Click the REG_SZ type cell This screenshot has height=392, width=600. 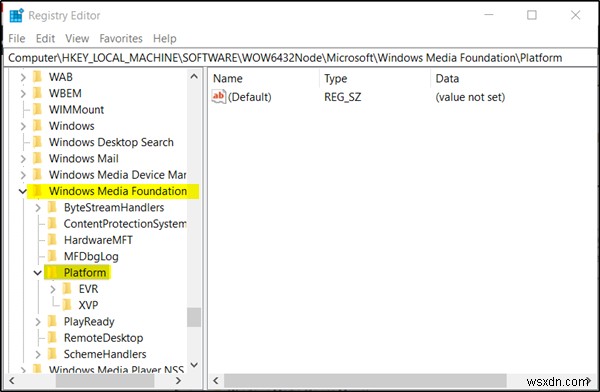coord(342,97)
